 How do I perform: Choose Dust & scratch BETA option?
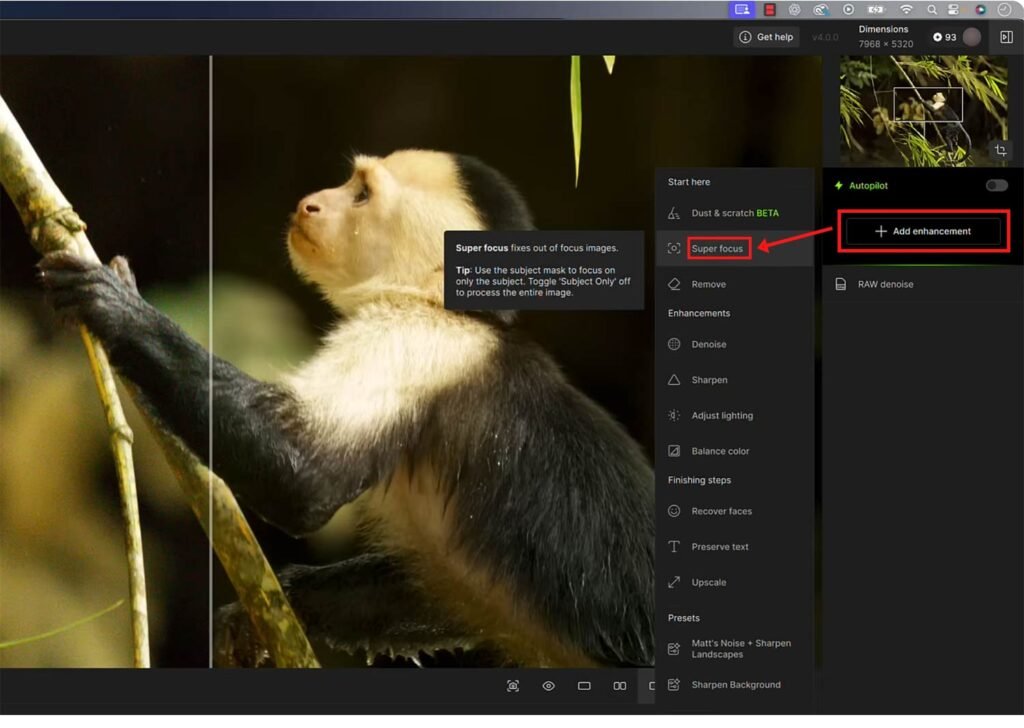734,213
